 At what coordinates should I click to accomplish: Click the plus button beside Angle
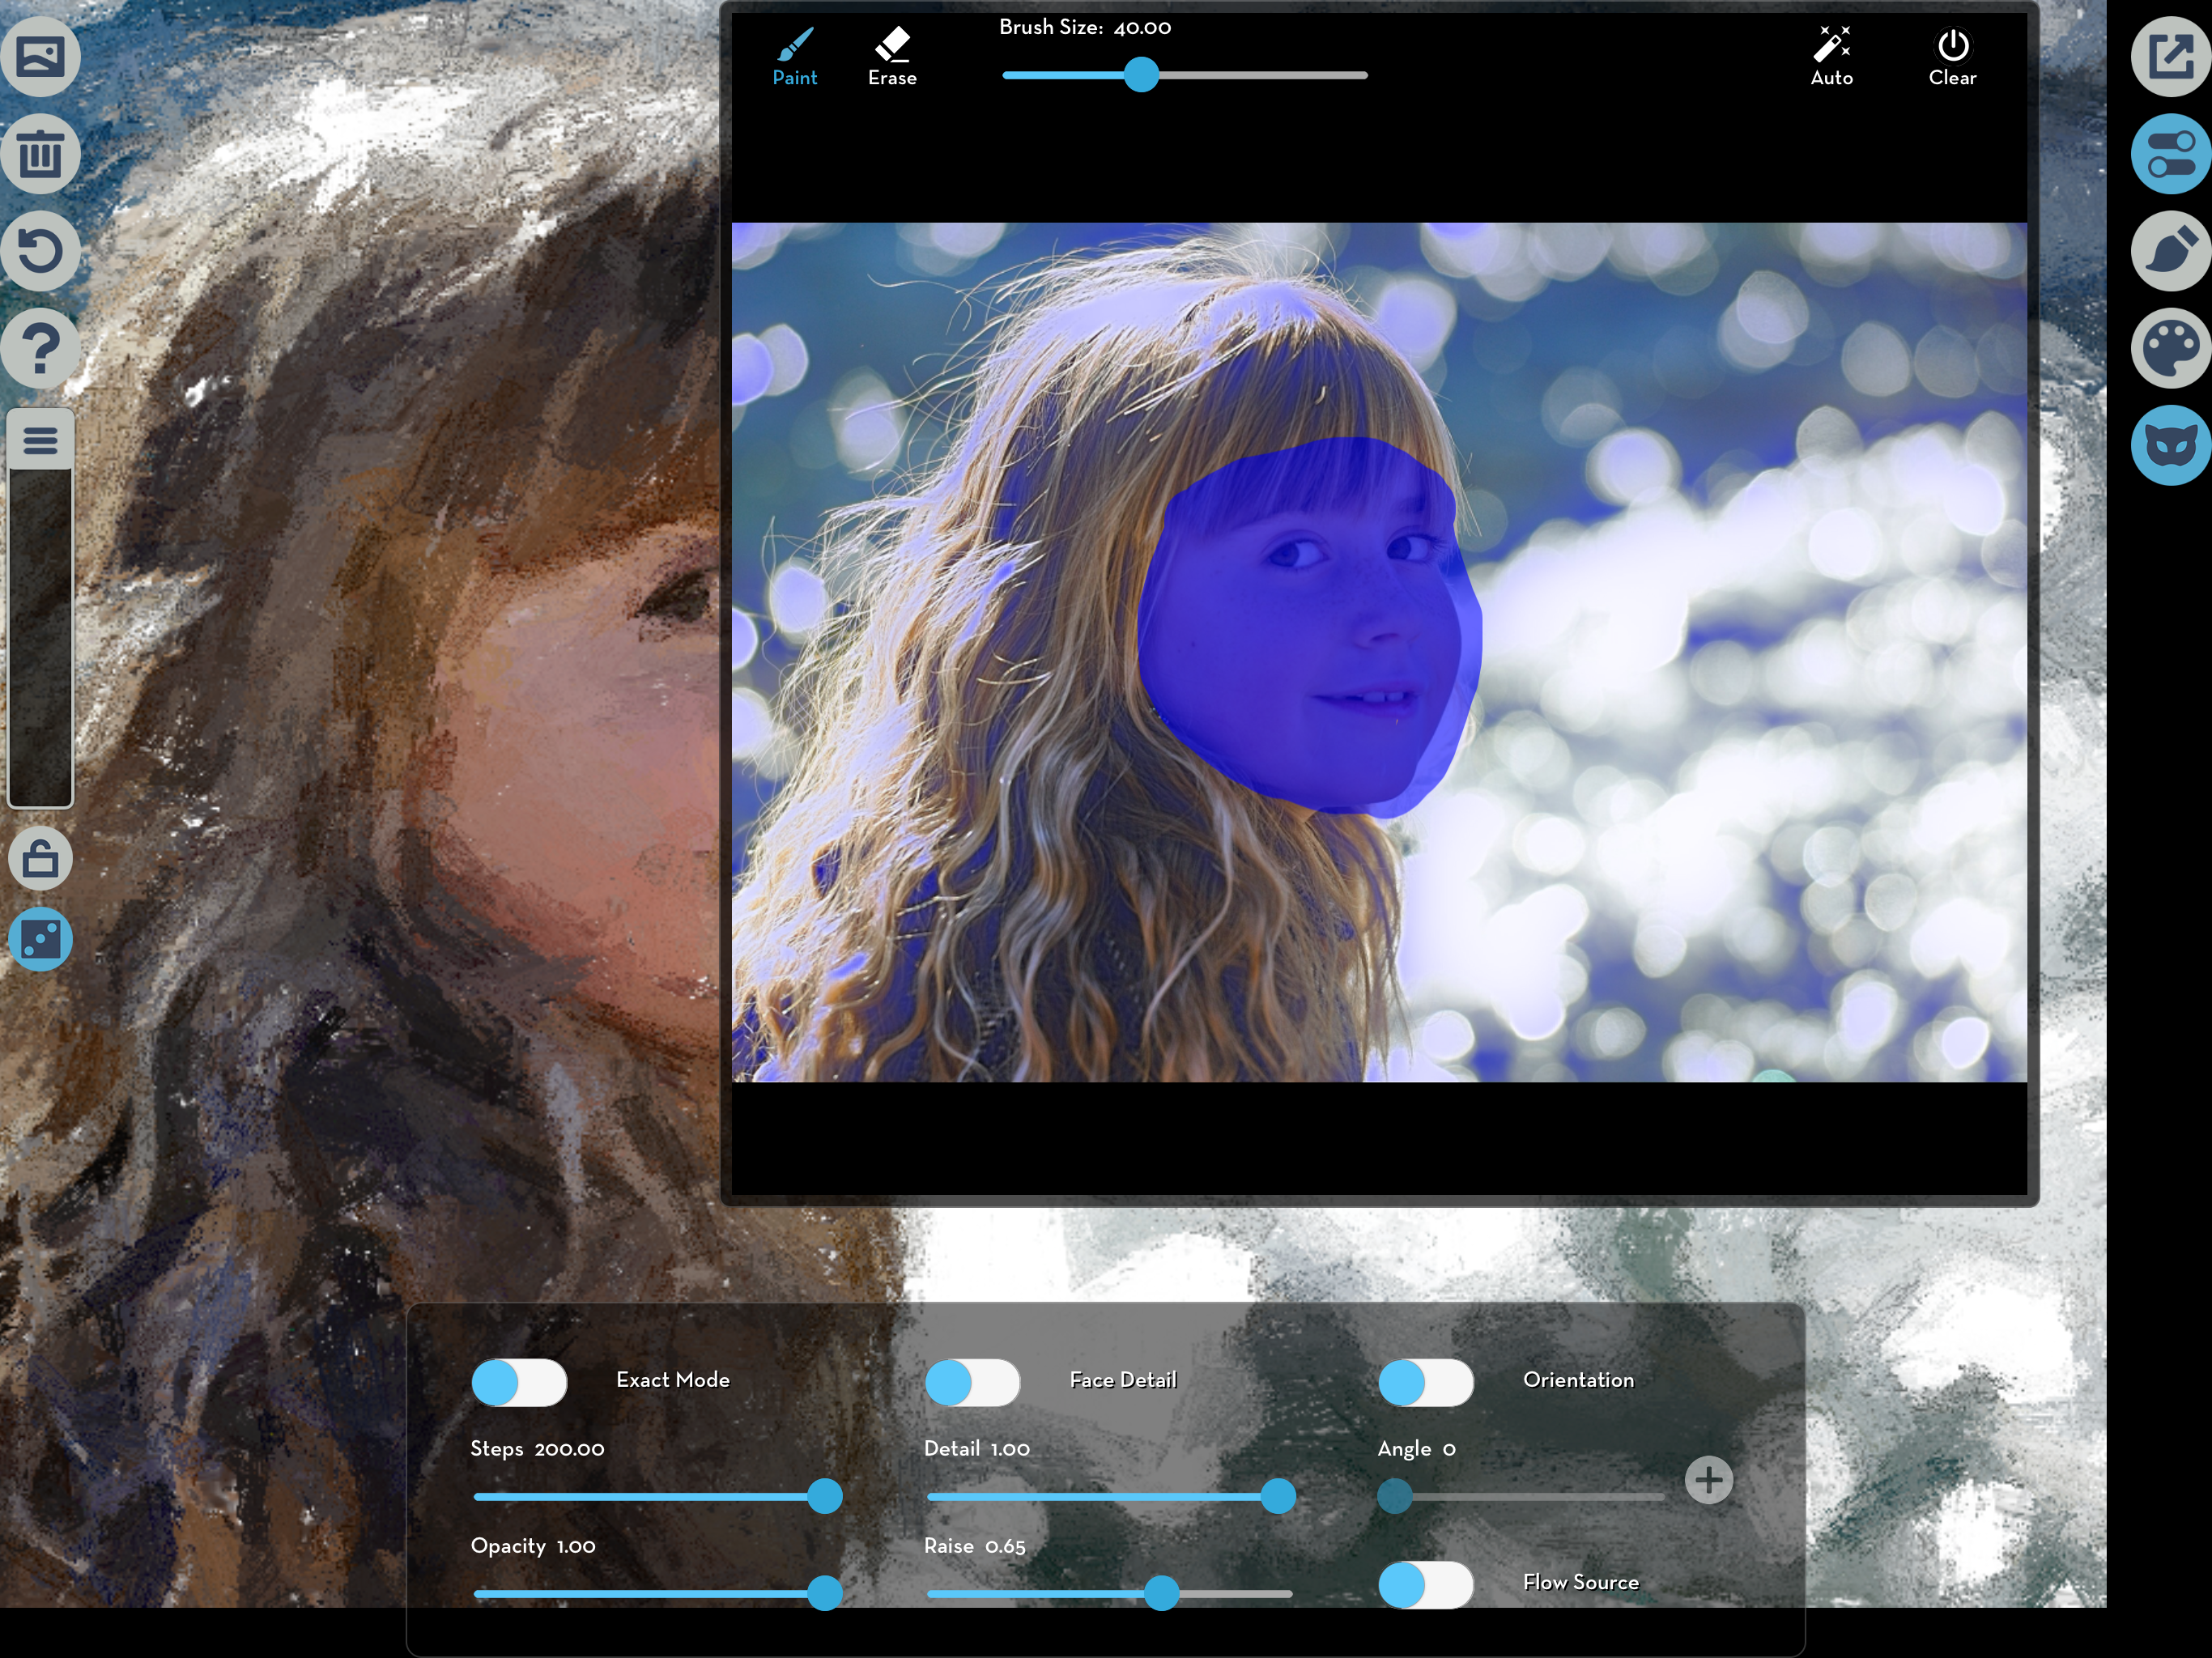1708,1479
